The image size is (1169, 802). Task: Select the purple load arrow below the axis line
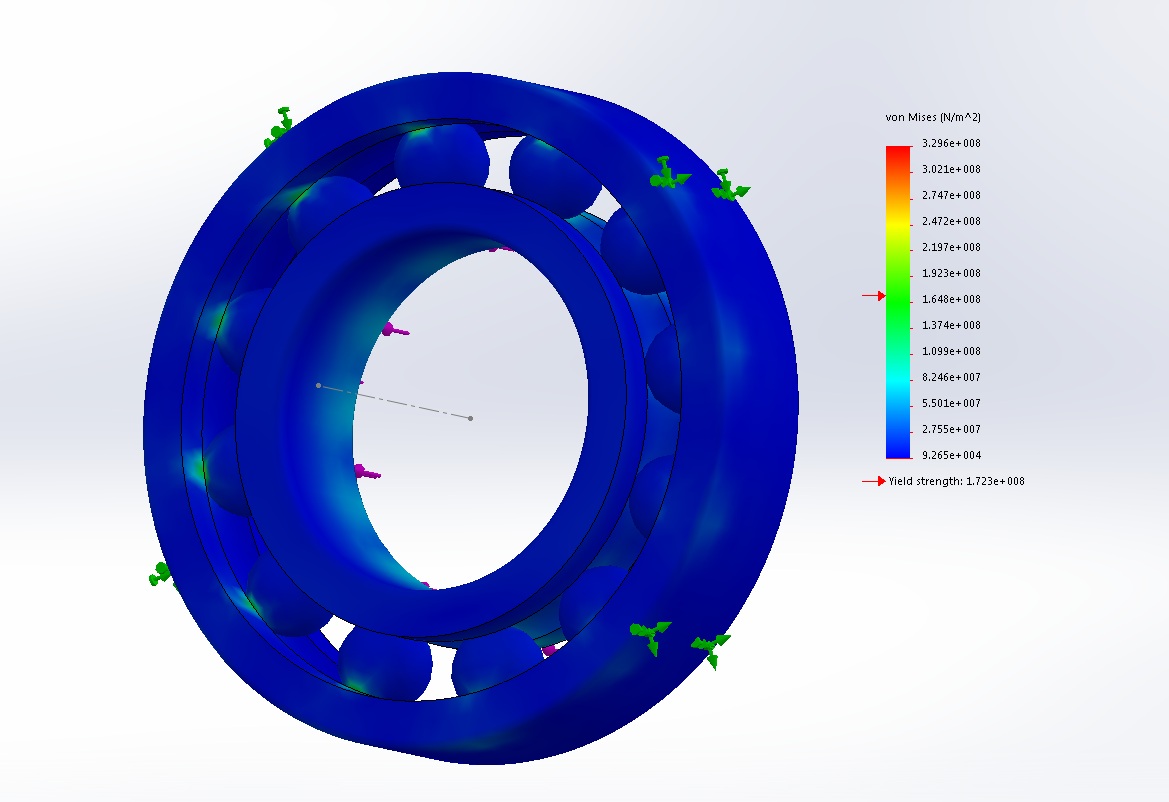365,471
